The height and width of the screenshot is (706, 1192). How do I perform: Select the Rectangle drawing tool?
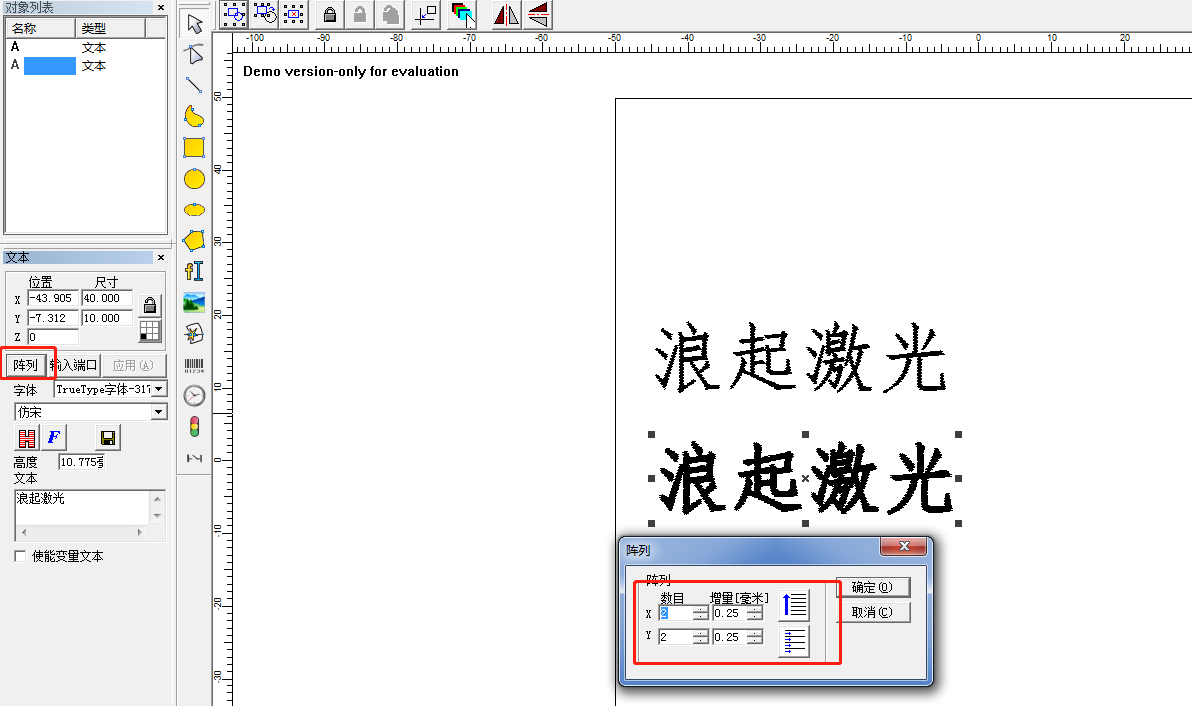[x=193, y=147]
